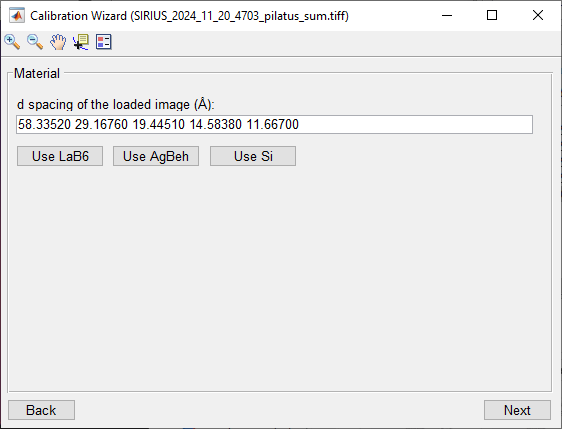Activate the Pan hand tool
This screenshot has height=429, width=562.
(58, 42)
